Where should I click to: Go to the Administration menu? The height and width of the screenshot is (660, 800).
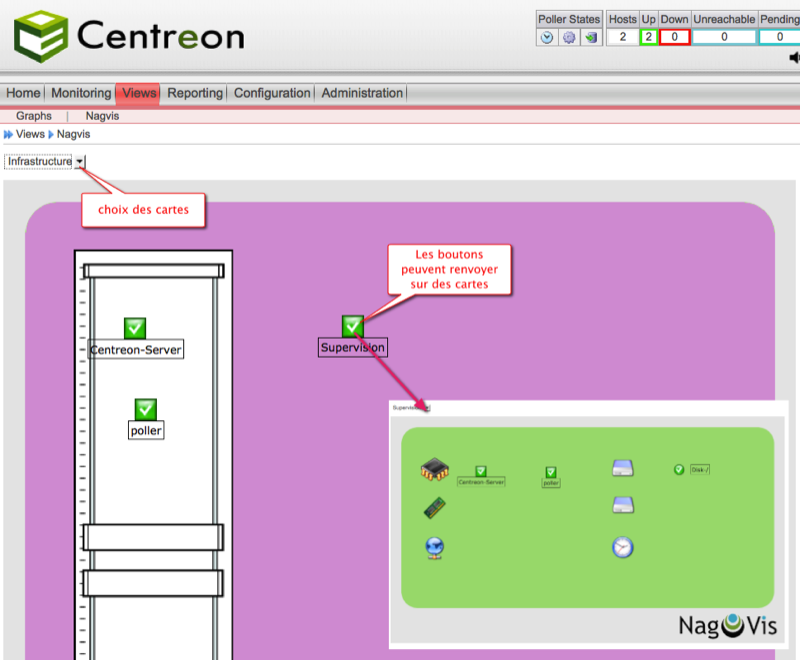(362, 93)
